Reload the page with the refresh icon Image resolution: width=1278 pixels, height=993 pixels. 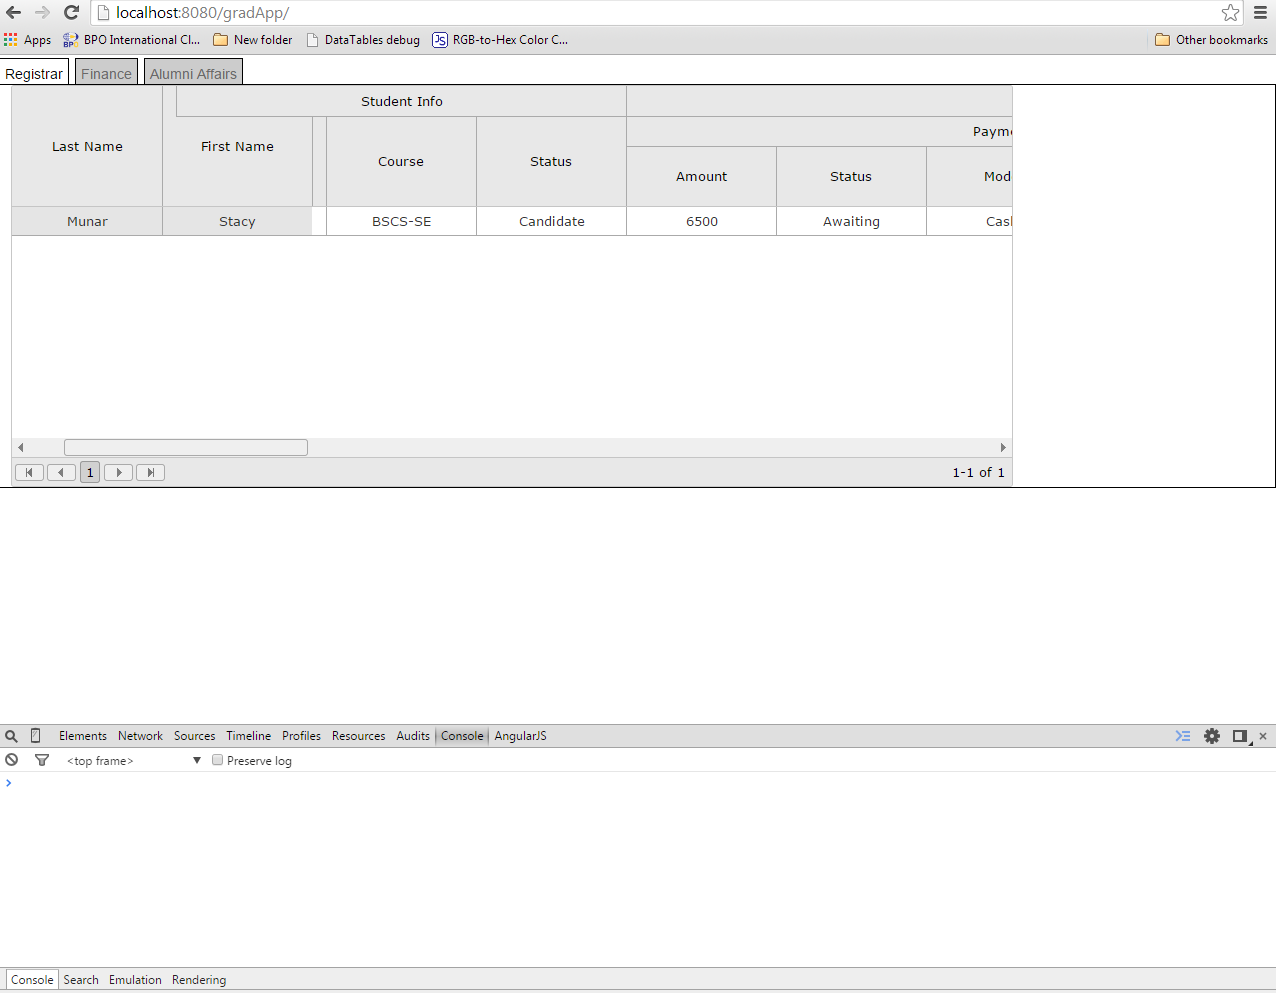(x=71, y=12)
